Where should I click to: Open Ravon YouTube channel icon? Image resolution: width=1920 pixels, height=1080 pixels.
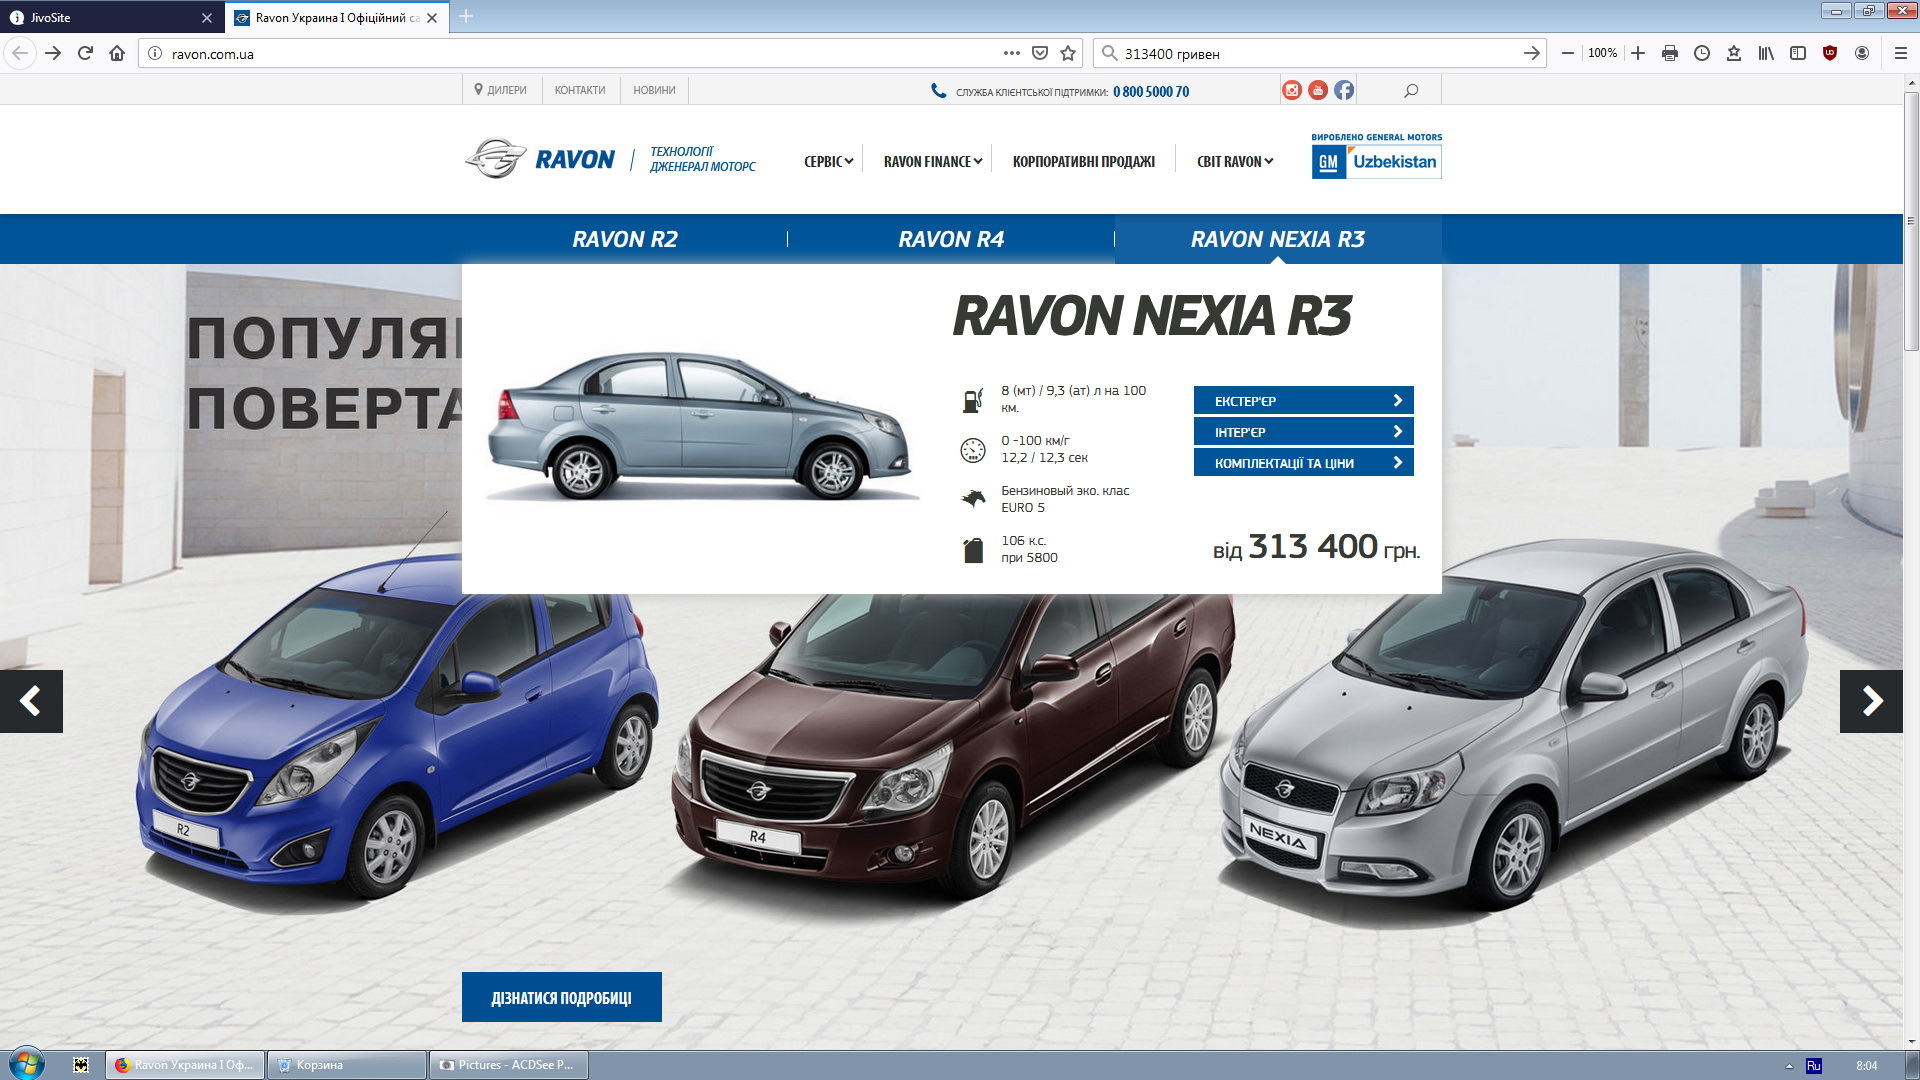pos(1318,90)
